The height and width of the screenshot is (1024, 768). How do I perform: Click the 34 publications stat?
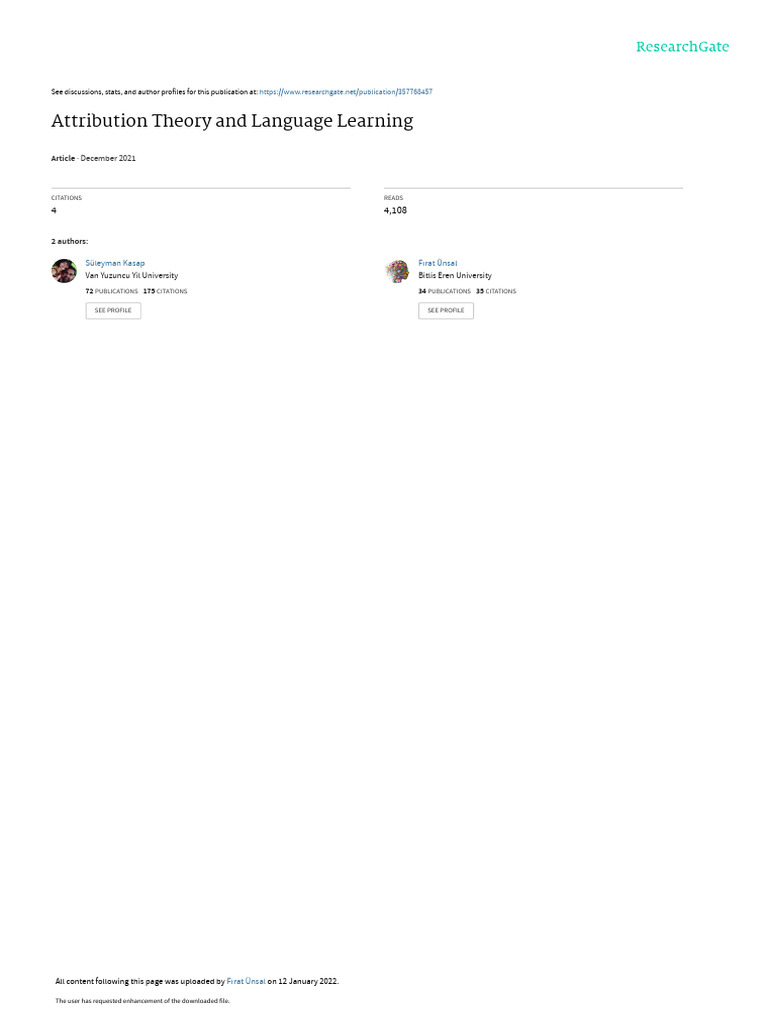445,291
